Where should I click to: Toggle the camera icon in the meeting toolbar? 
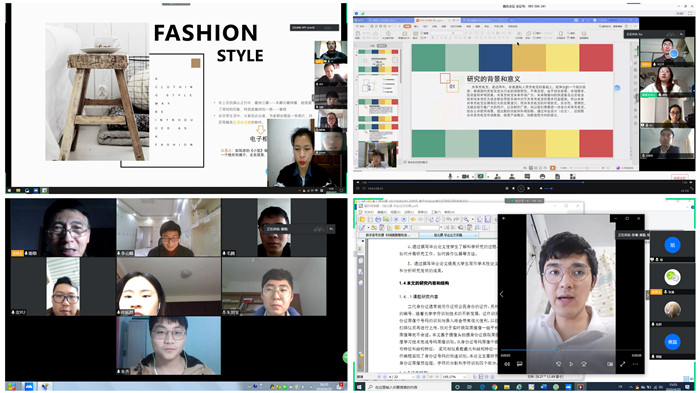(465, 177)
